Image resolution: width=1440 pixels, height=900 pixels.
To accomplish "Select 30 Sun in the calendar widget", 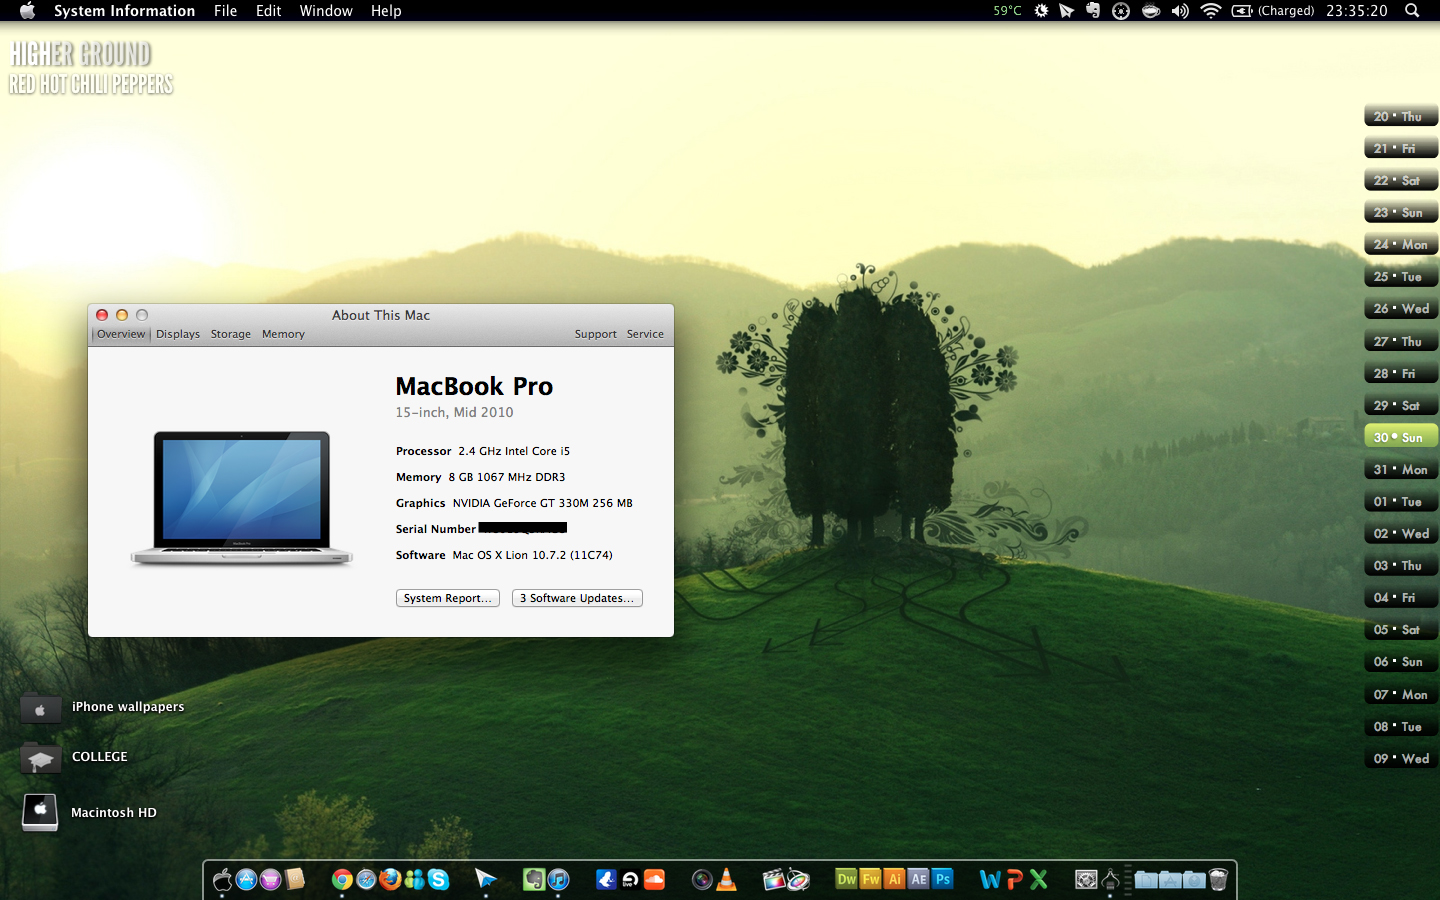I will 1401,437.
